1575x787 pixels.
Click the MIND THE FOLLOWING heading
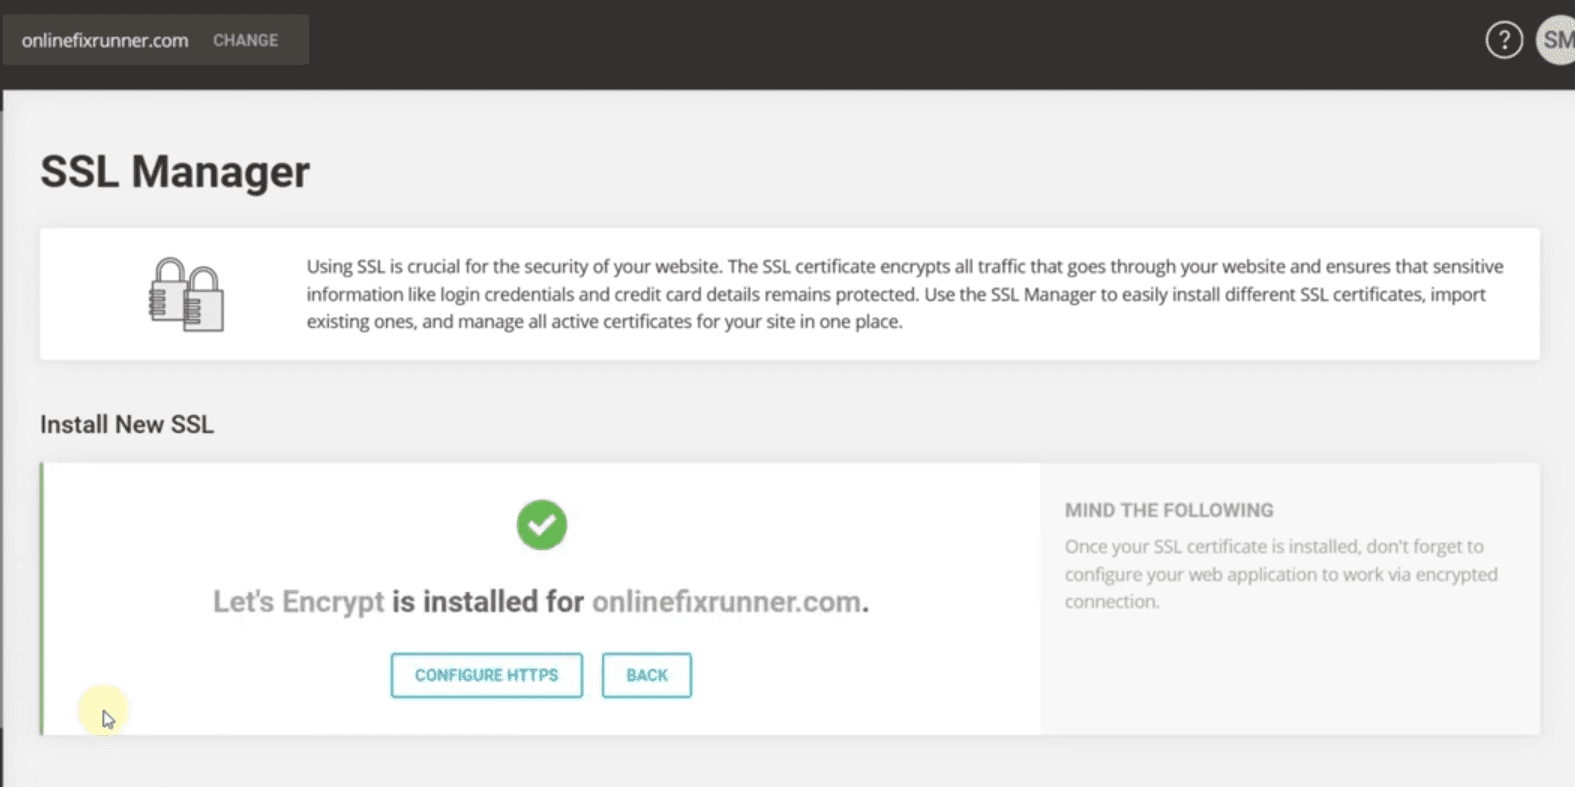click(1169, 510)
